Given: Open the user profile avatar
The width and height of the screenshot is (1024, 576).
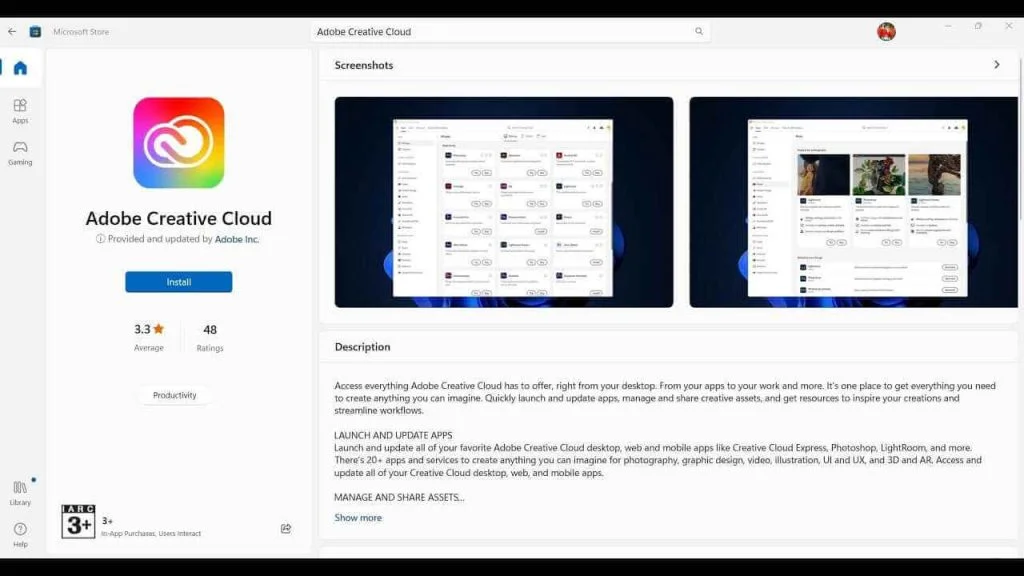Looking at the screenshot, I should point(886,31).
